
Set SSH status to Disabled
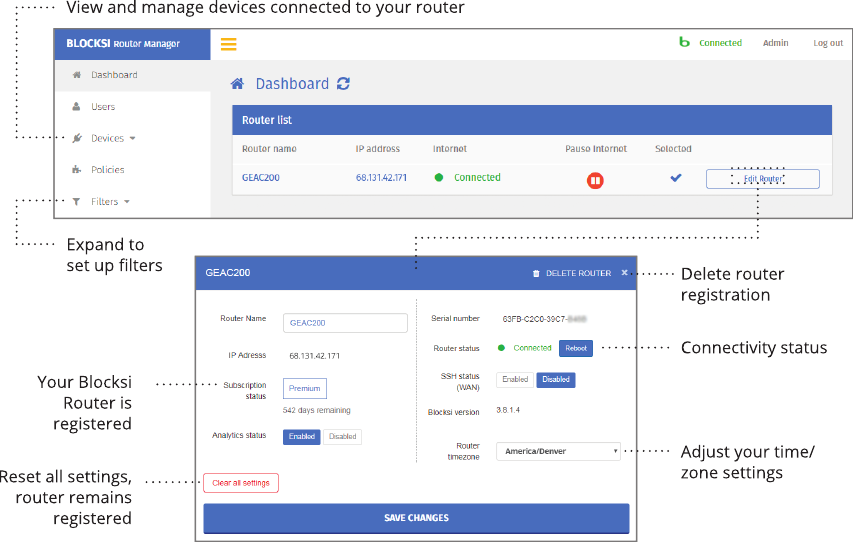tap(555, 379)
